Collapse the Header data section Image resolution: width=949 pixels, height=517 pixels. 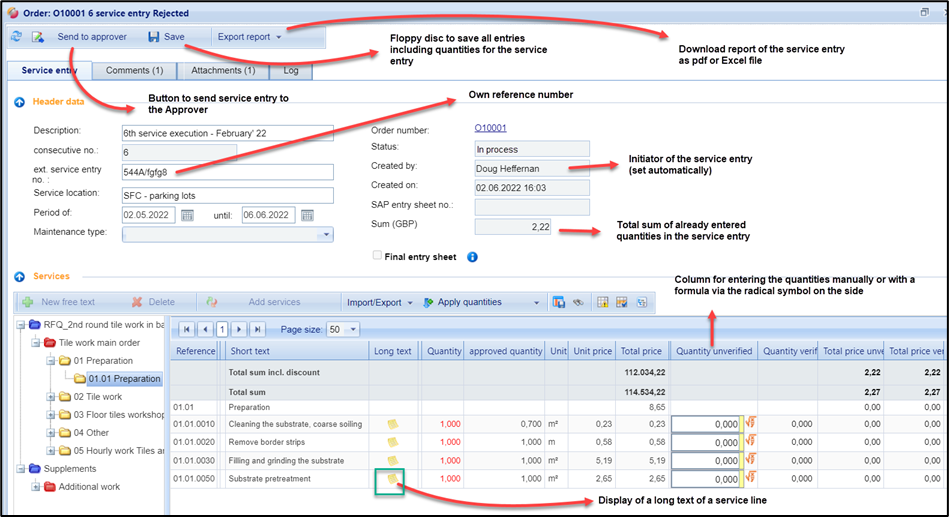(19, 102)
